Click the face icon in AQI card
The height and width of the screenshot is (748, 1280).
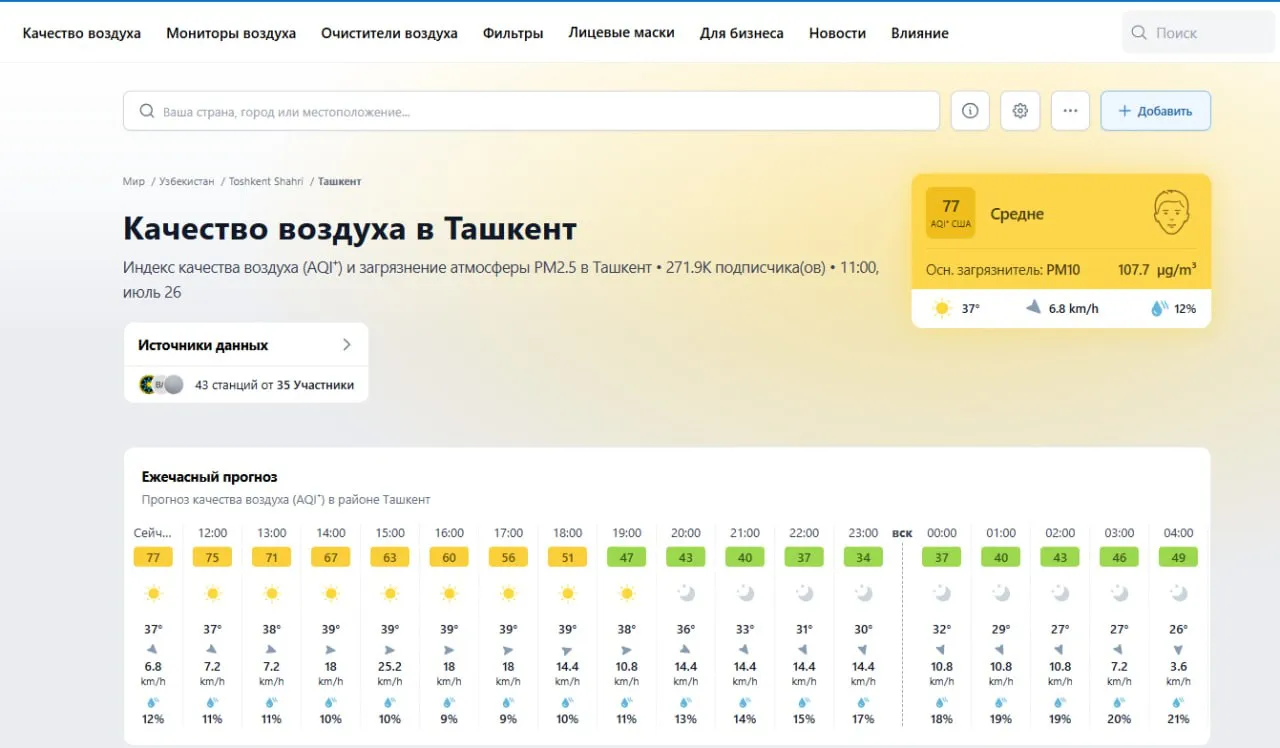(1171, 213)
